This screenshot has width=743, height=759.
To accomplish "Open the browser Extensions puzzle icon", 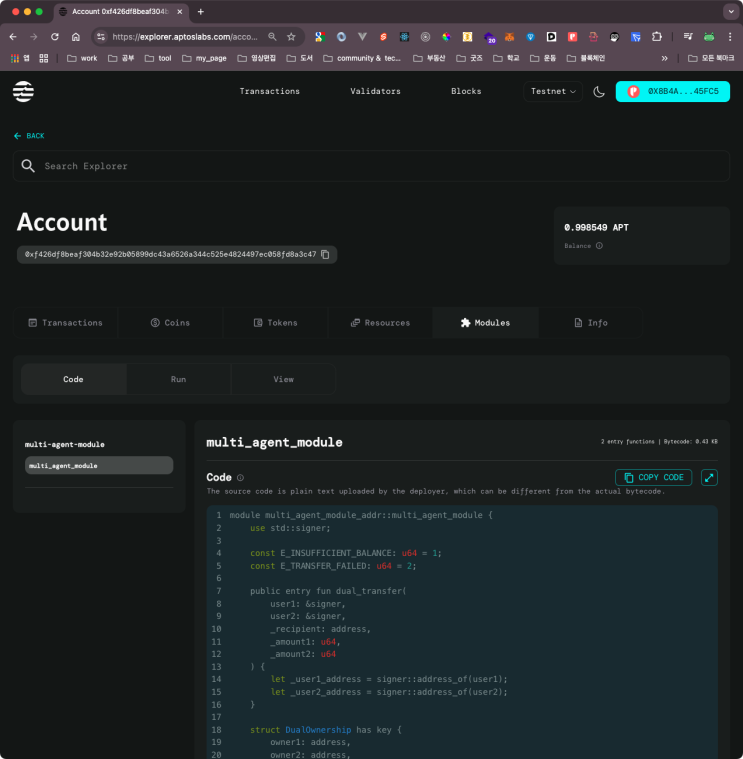I will pyautogui.click(x=656, y=37).
